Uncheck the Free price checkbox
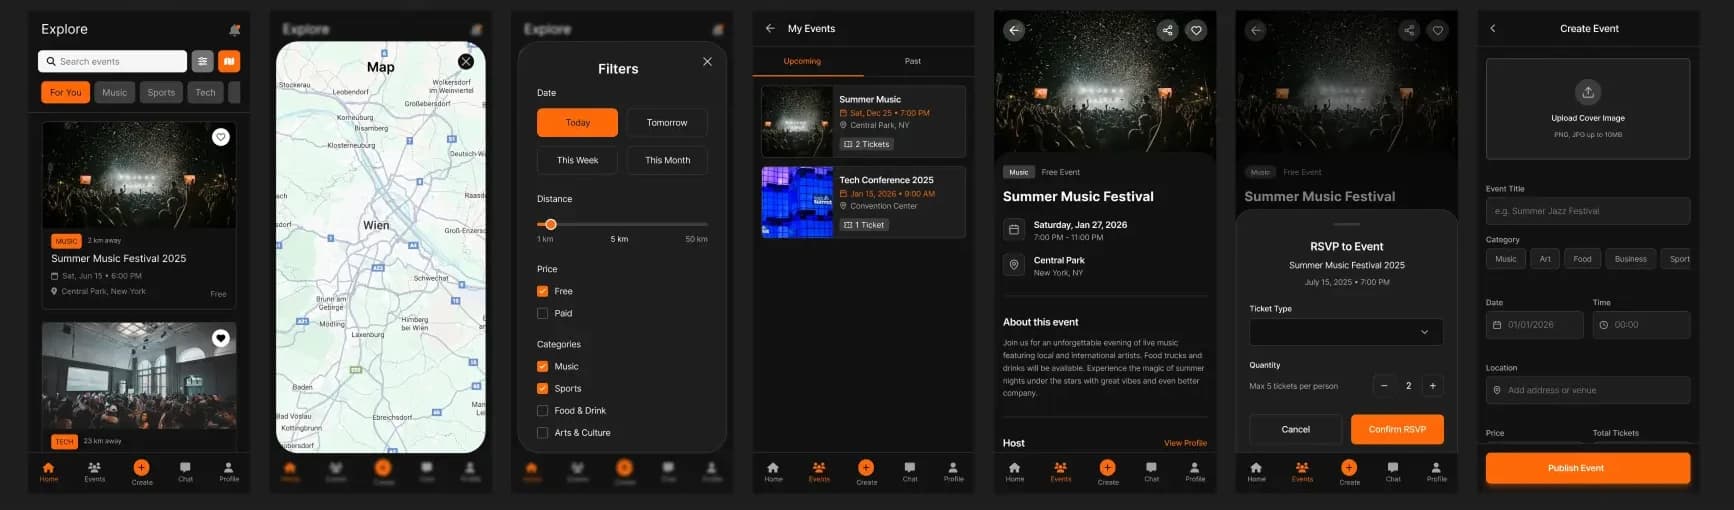This screenshot has height=510, width=1734. (542, 291)
